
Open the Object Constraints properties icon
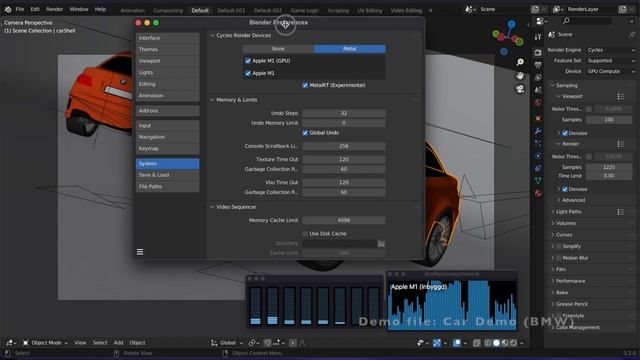point(538,168)
